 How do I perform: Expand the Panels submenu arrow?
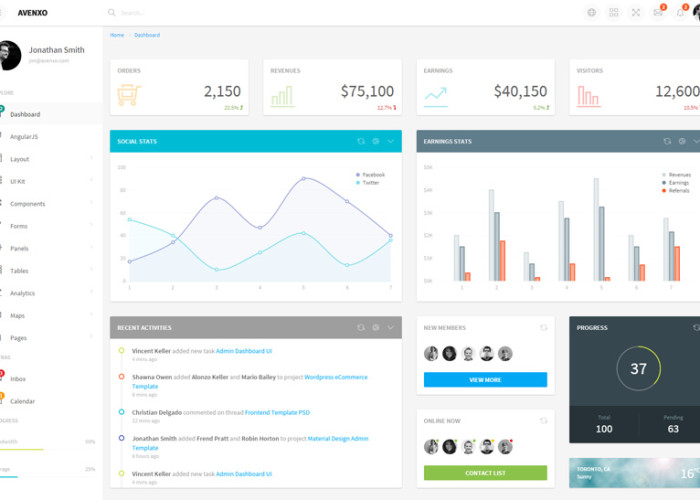(x=92, y=247)
